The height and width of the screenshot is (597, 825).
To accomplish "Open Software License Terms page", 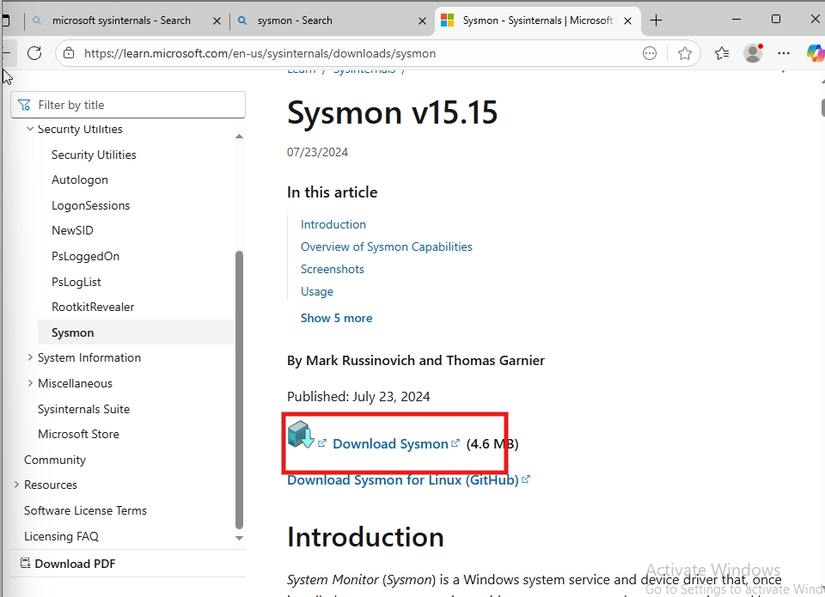I will point(85,510).
